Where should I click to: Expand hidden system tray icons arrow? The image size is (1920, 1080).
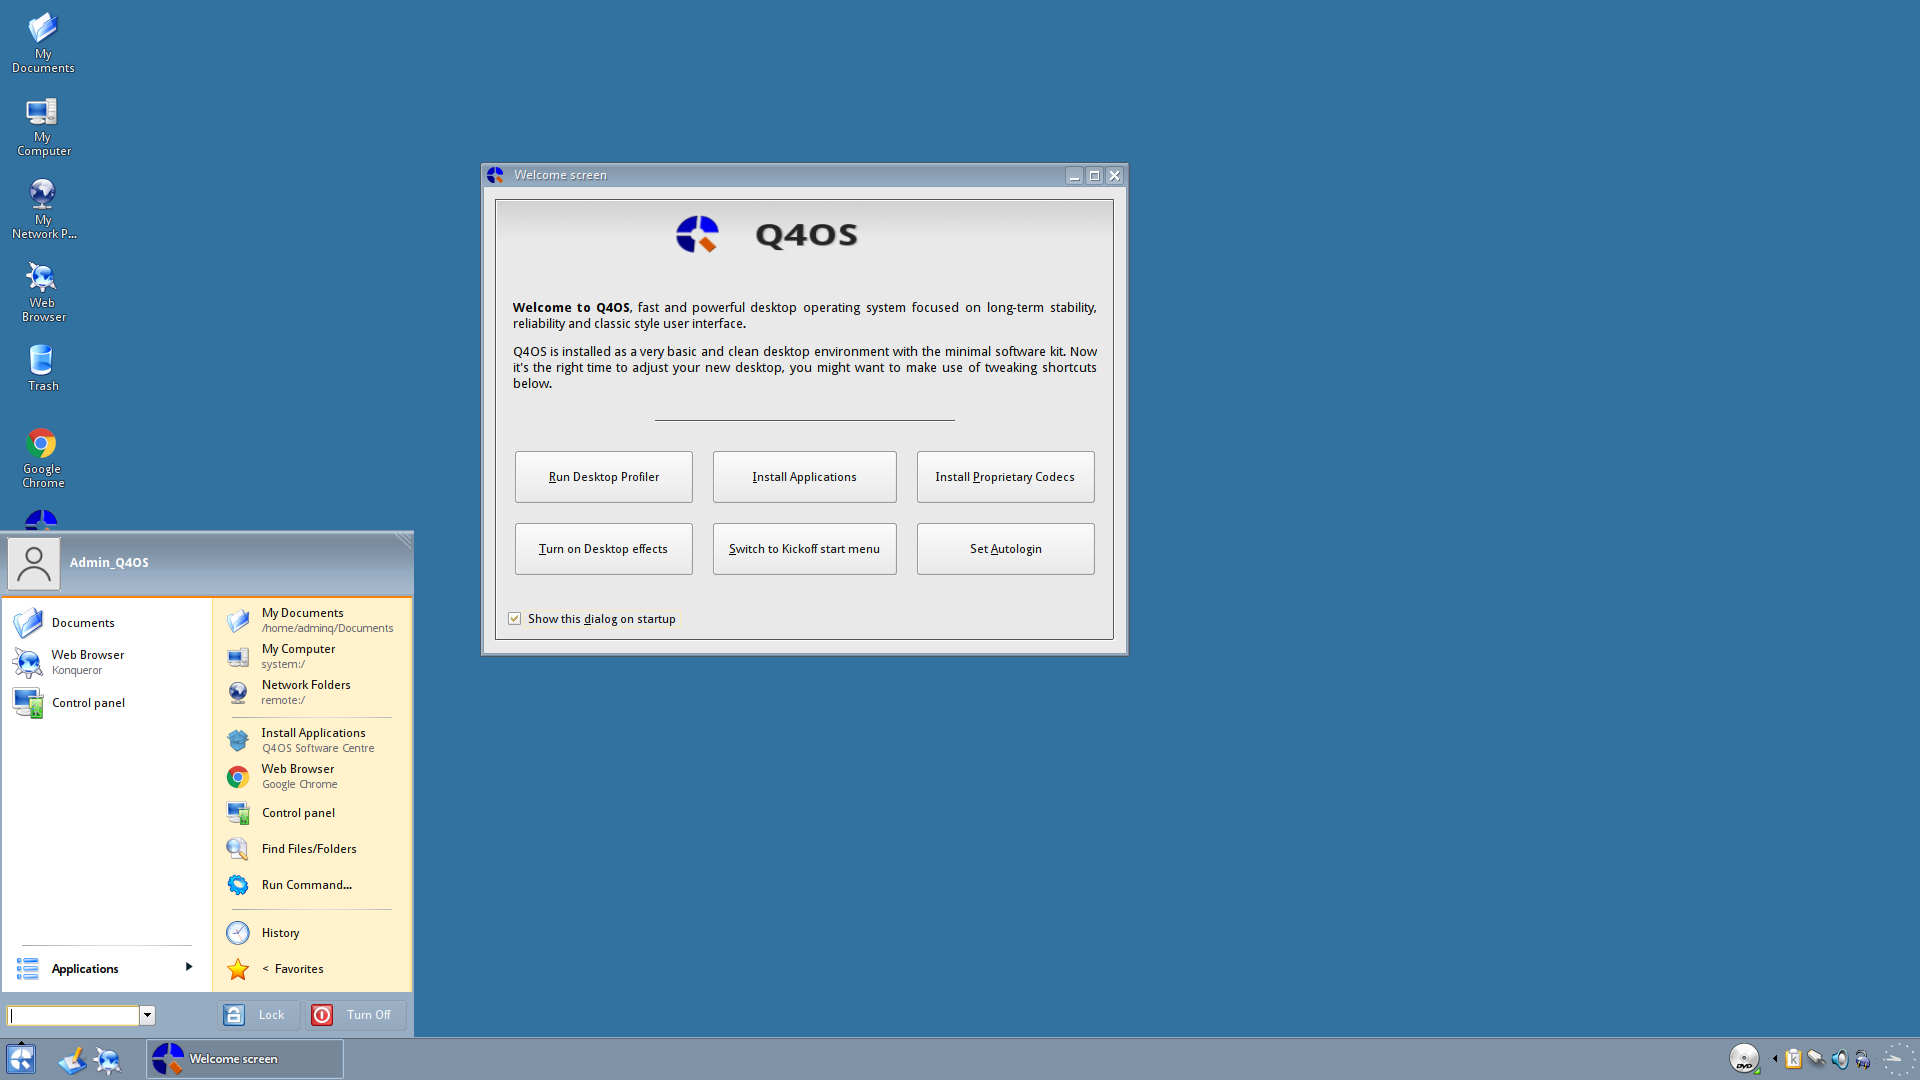pos(1775,1058)
